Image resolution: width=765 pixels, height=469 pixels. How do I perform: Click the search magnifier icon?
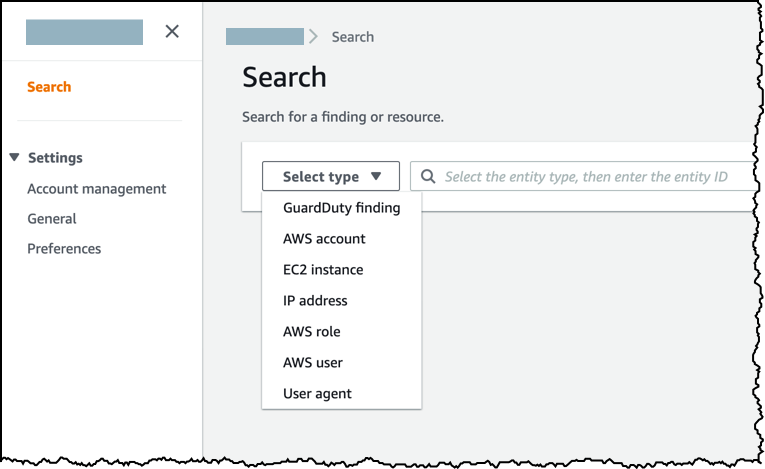428,176
